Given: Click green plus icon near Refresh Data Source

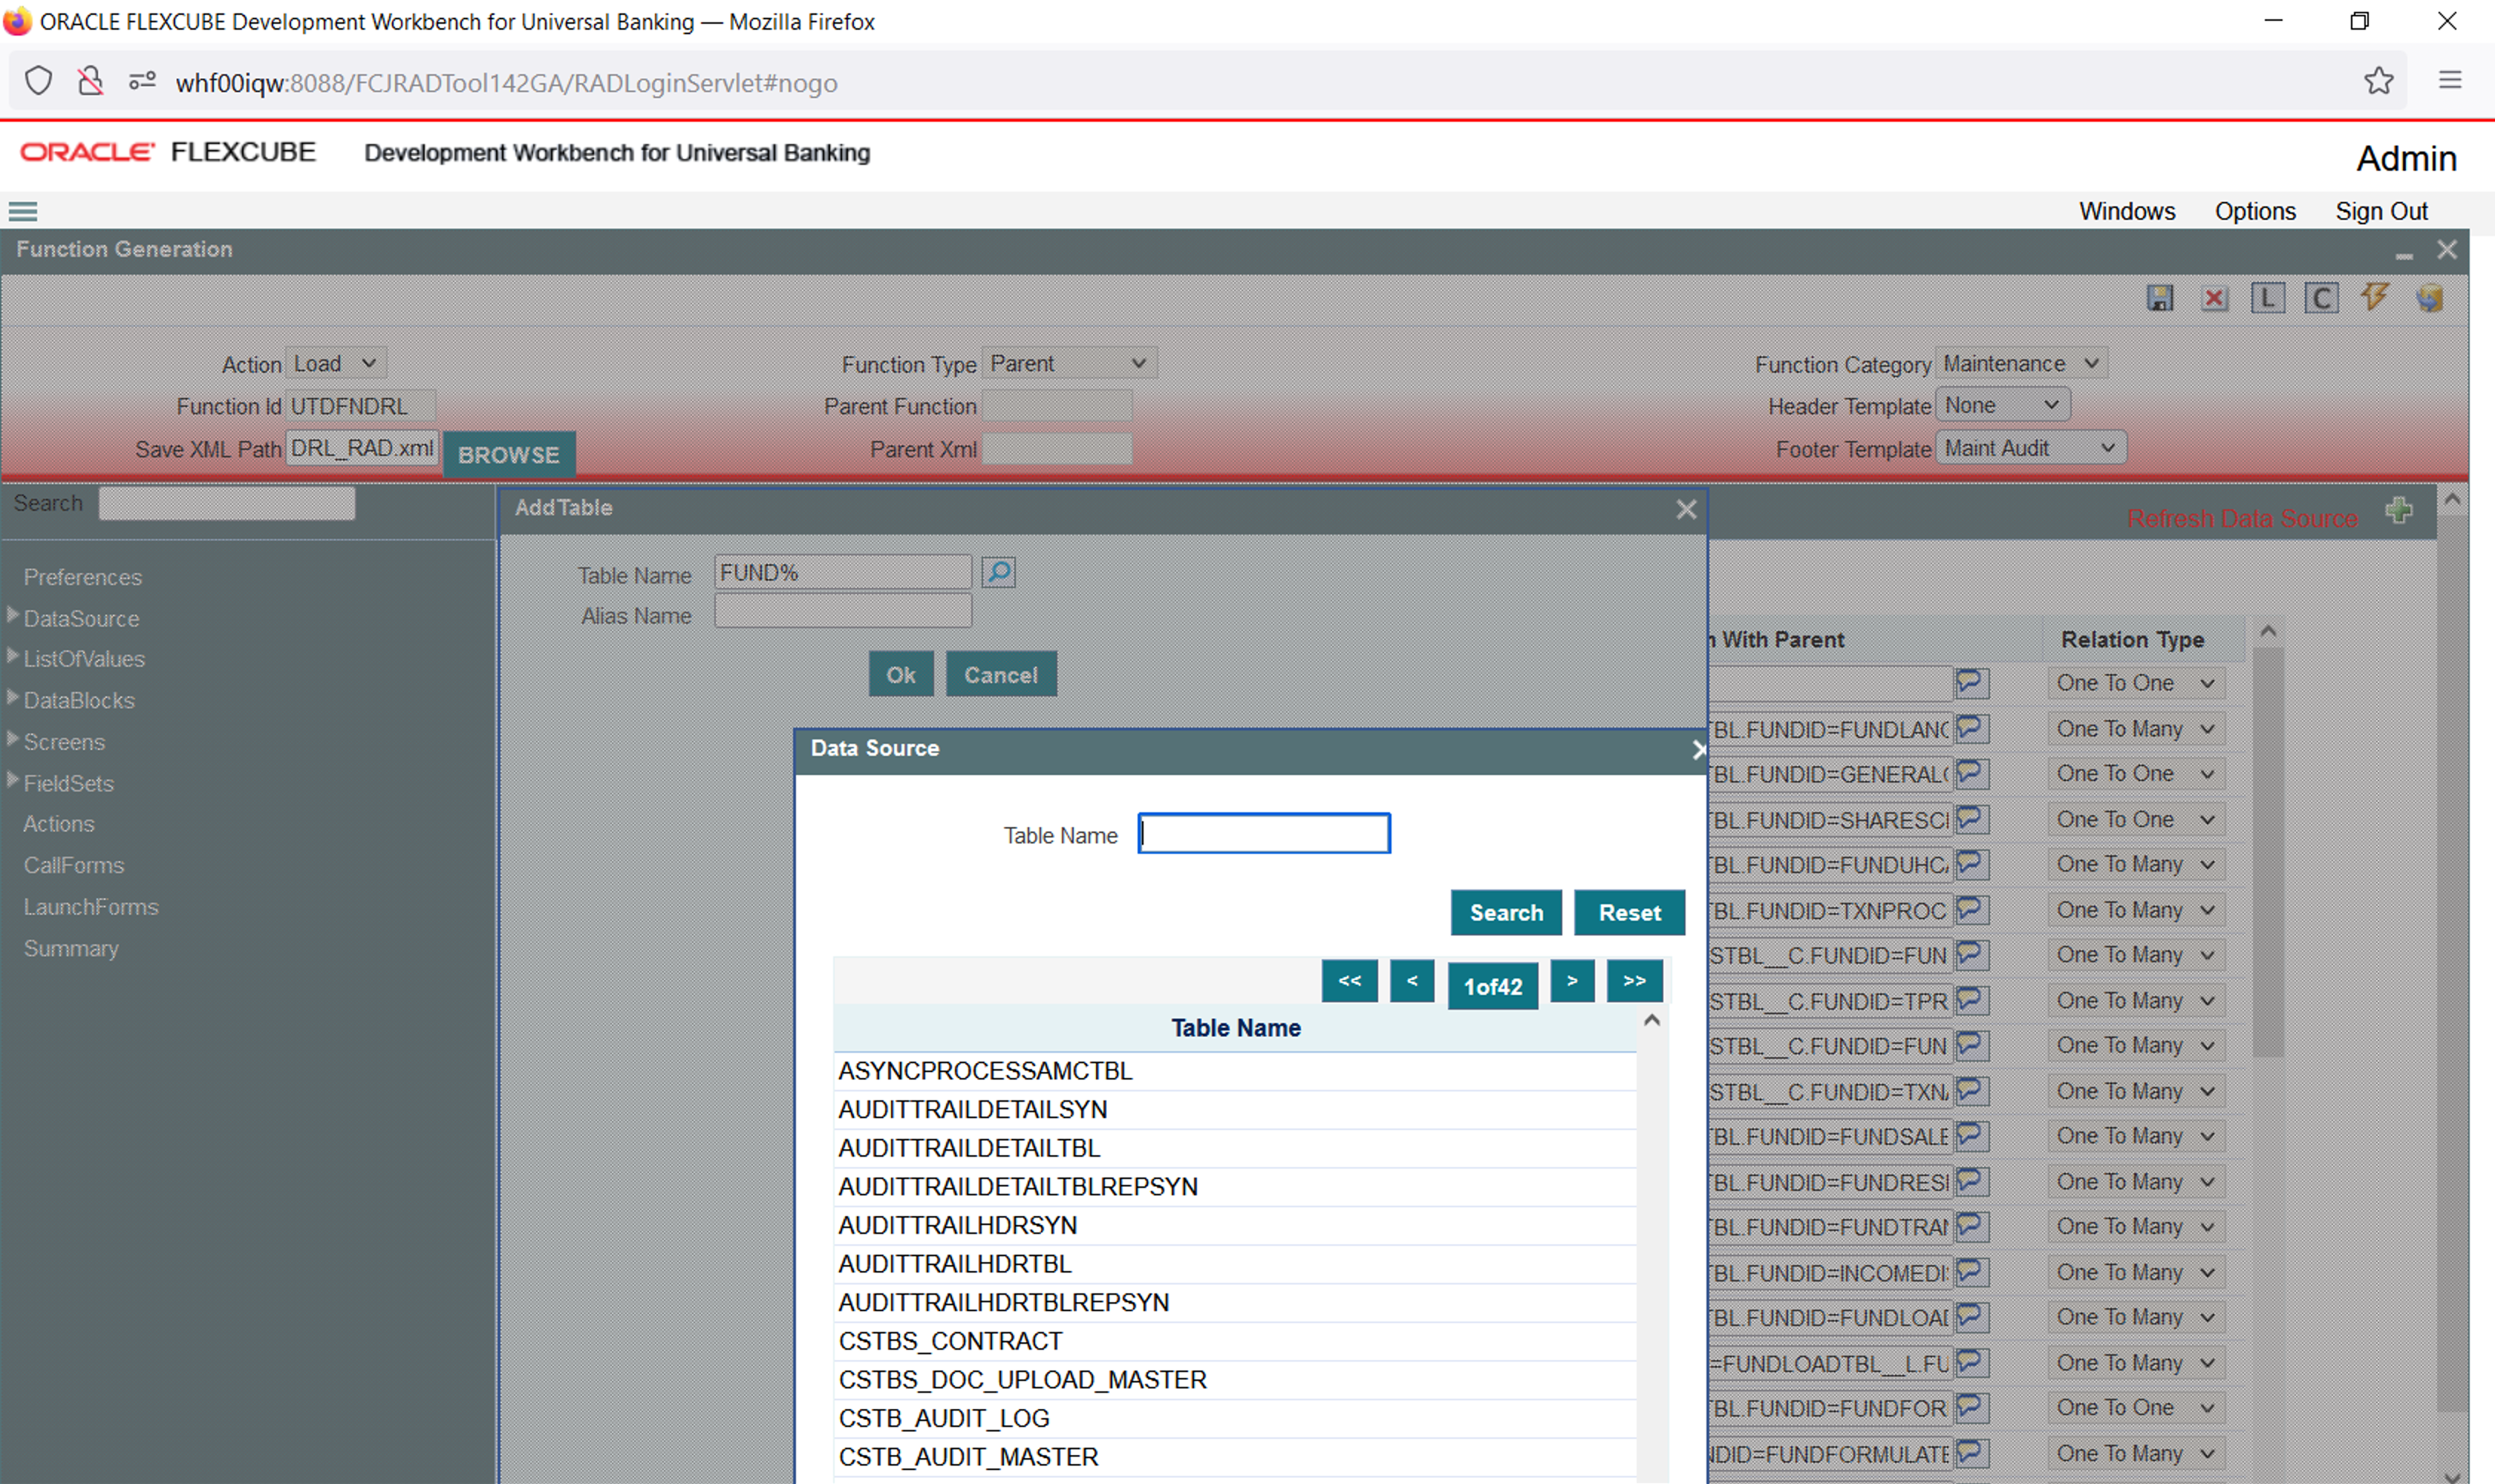Looking at the screenshot, I should [x=2398, y=511].
